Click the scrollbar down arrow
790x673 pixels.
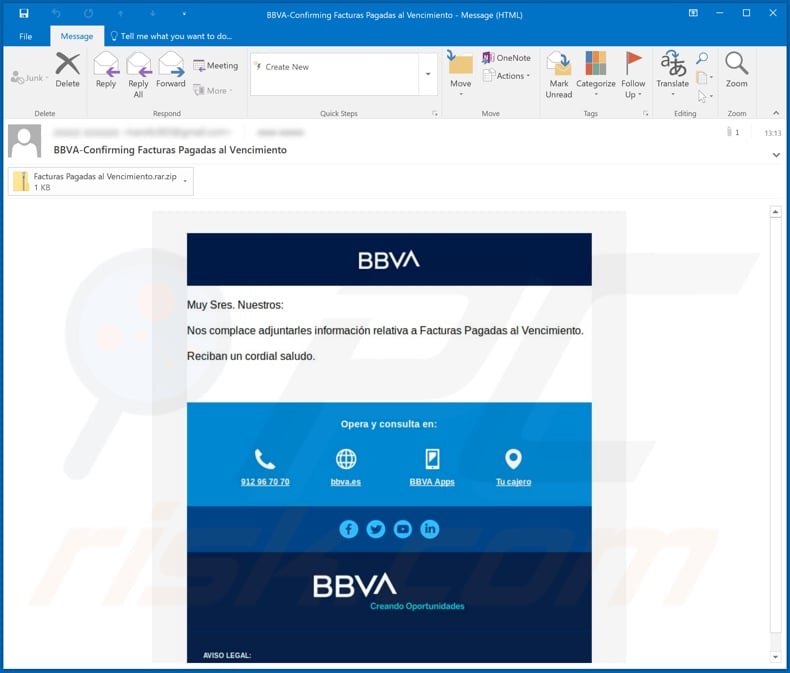(x=775, y=657)
